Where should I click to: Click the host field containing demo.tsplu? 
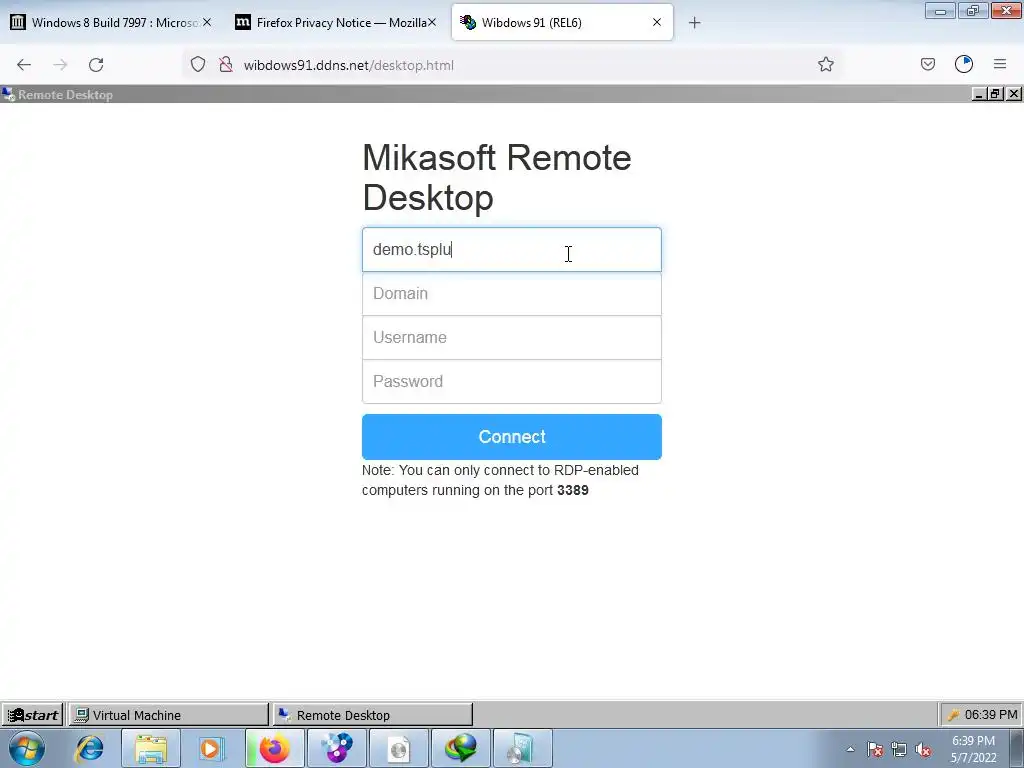coord(511,249)
